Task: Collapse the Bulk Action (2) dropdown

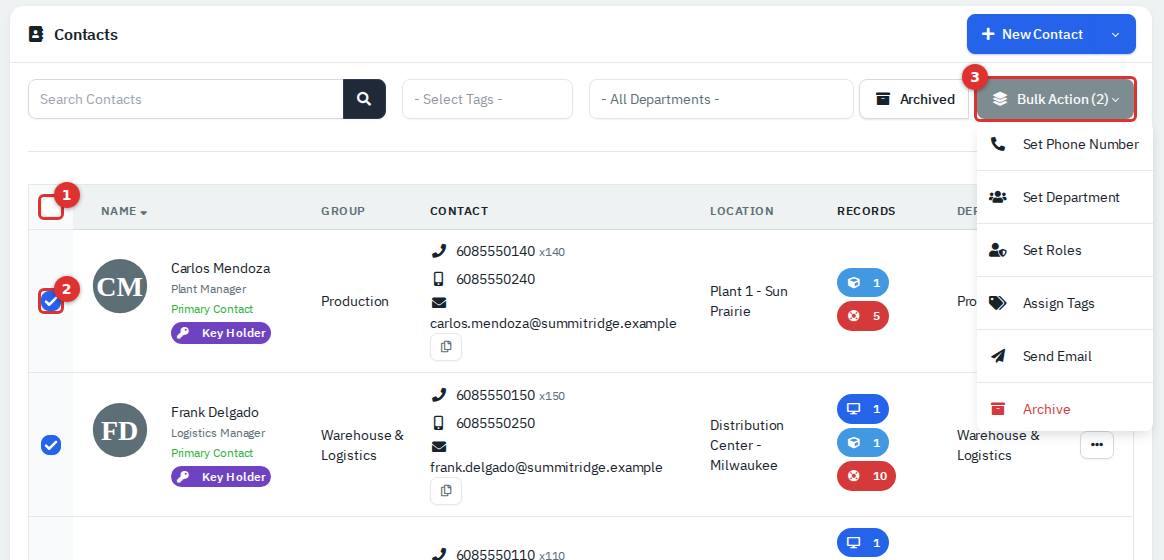Action: [x=1056, y=99]
